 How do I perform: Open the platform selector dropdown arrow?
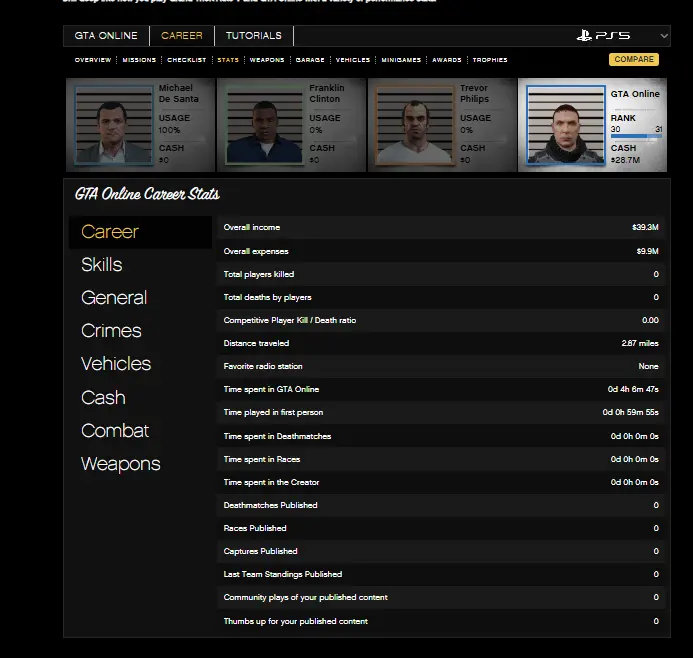click(664, 36)
